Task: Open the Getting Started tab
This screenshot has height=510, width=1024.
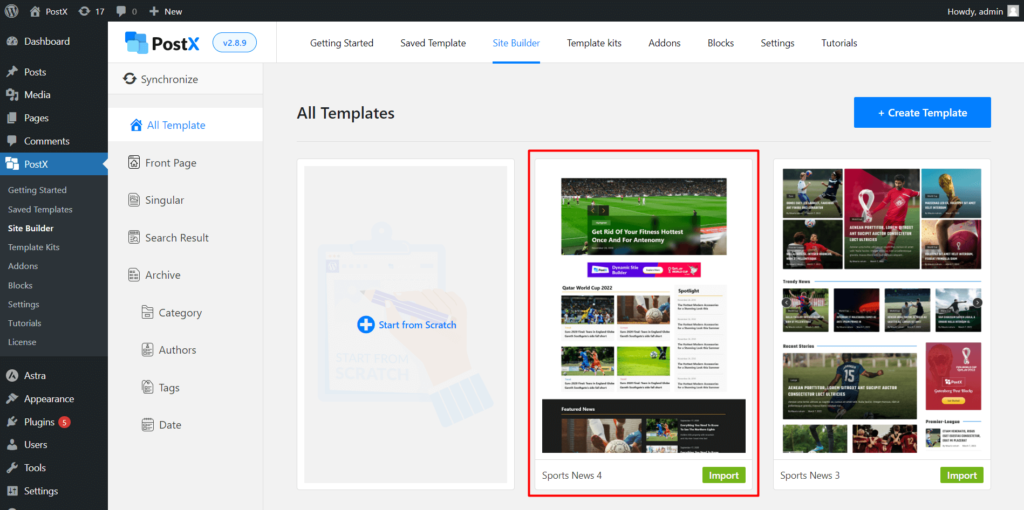Action: 342,43
